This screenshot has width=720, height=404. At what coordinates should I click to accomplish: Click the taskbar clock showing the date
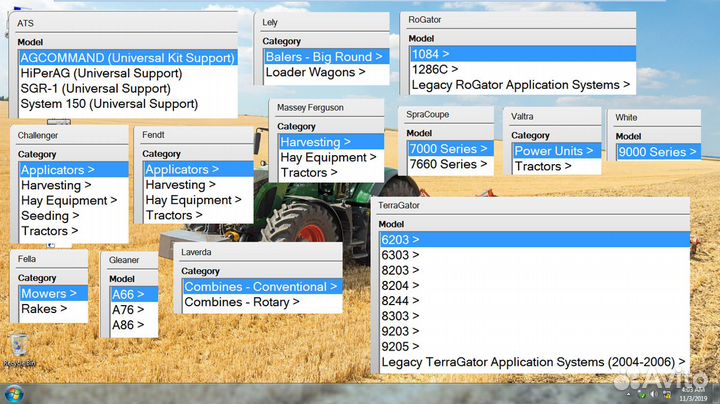[x=692, y=393]
